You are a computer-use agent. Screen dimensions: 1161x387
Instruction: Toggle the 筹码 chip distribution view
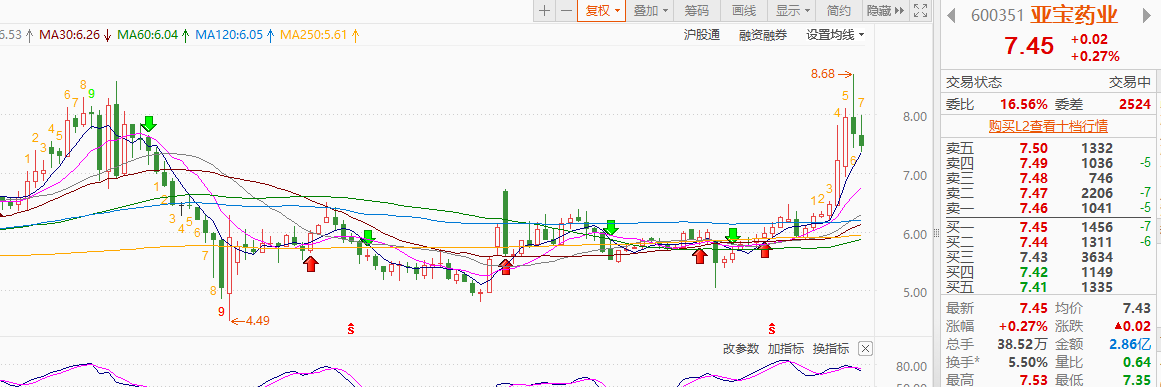click(697, 10)
